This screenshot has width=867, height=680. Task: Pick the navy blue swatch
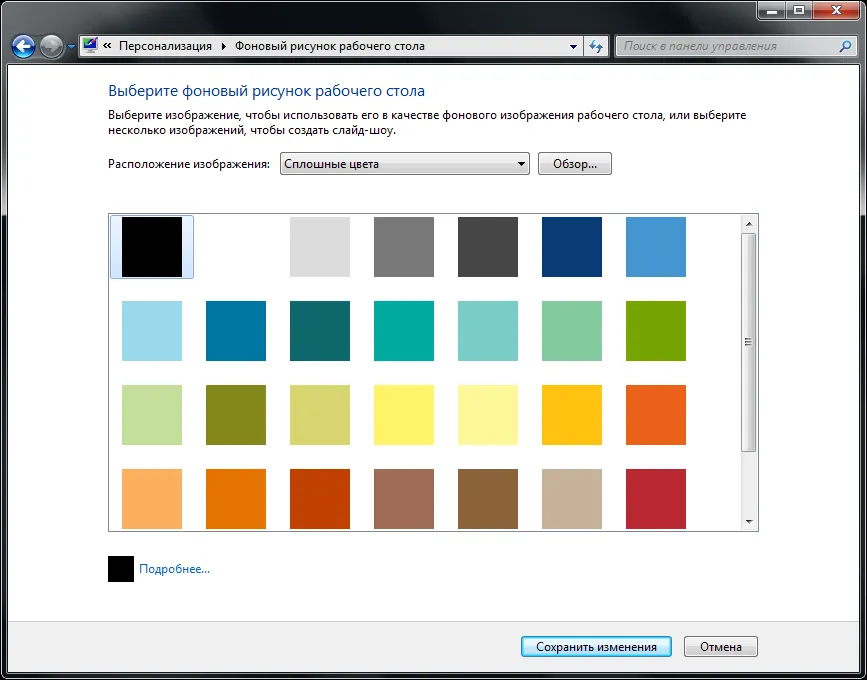coord(572,247)
